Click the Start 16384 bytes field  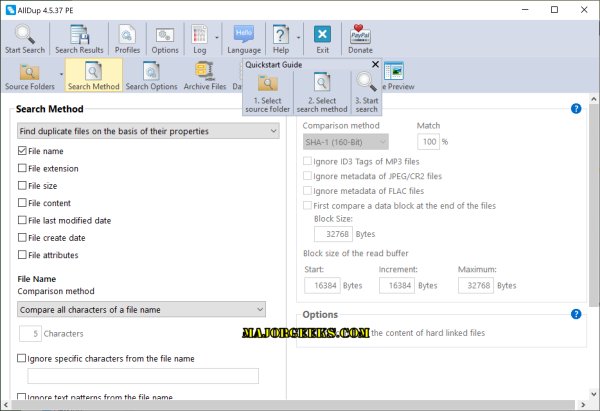click(x=322, y=285)
